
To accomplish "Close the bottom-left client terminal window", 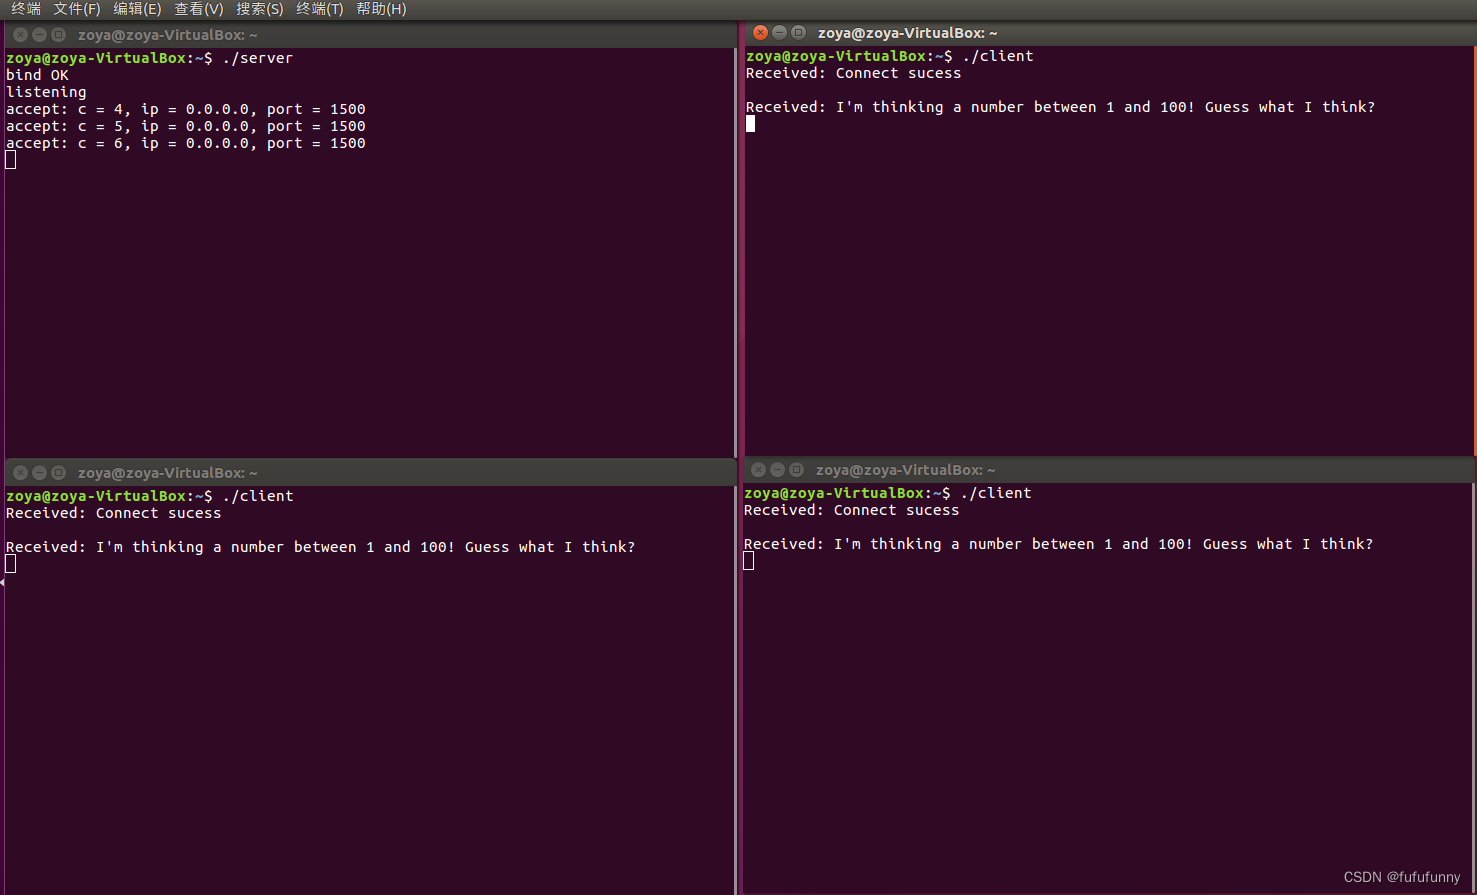I will pos(20,473).
